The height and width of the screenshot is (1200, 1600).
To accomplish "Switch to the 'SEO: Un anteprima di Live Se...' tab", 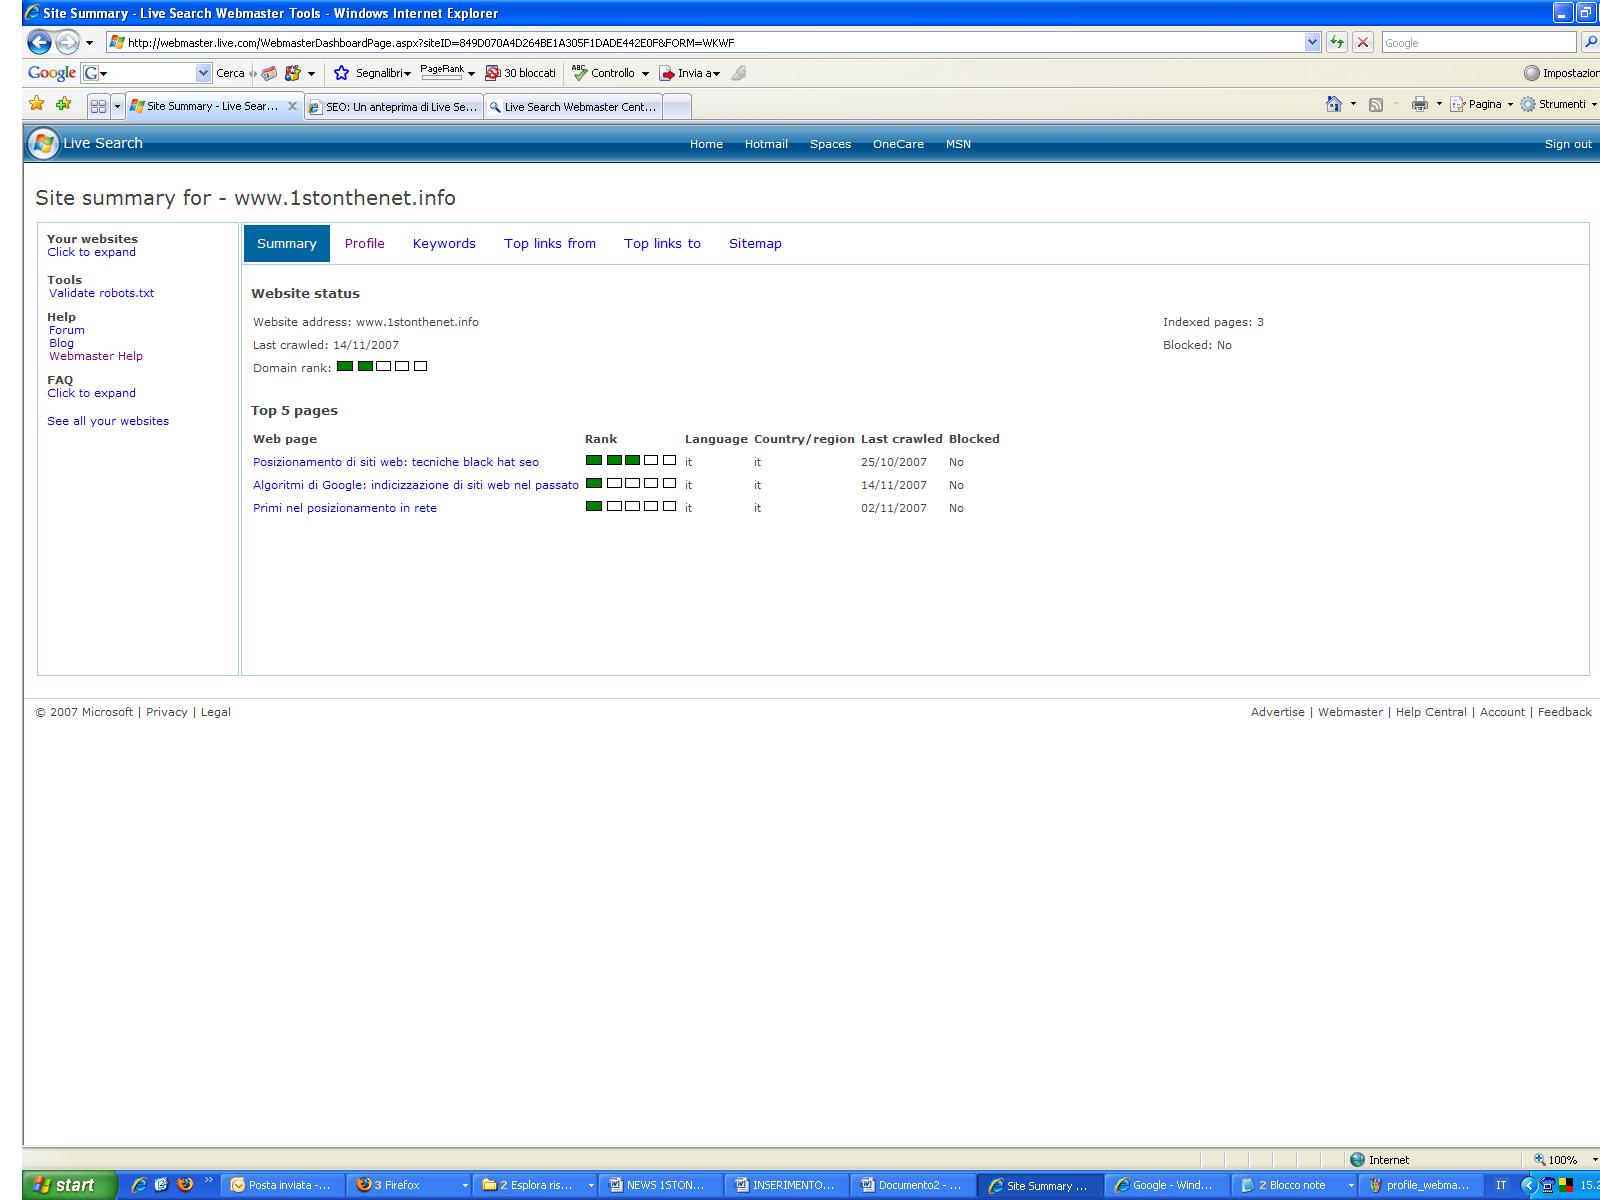I will (394, 107).
